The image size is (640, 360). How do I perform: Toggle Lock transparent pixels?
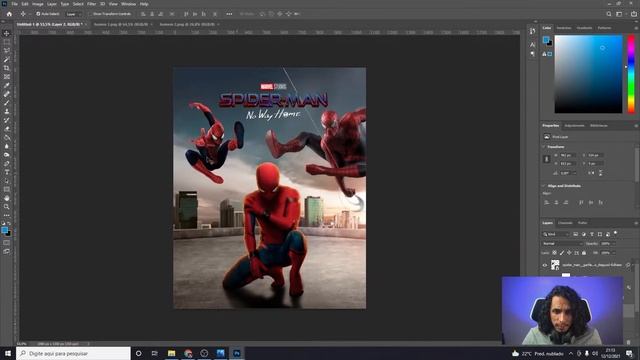pos(554,253)
